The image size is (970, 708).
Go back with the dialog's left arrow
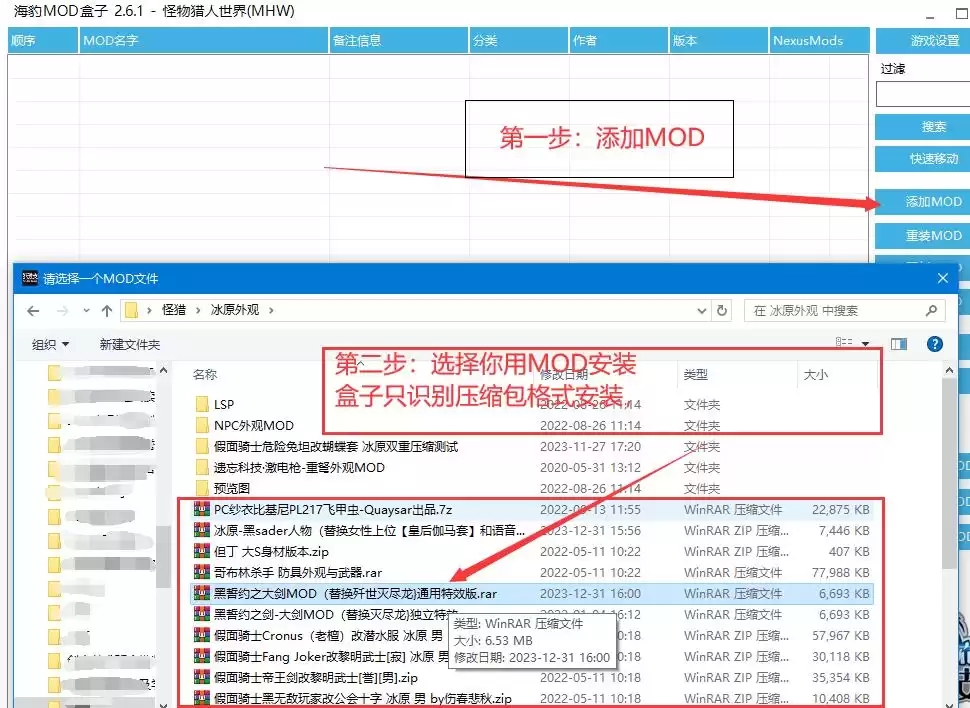(x=33, y=311)
